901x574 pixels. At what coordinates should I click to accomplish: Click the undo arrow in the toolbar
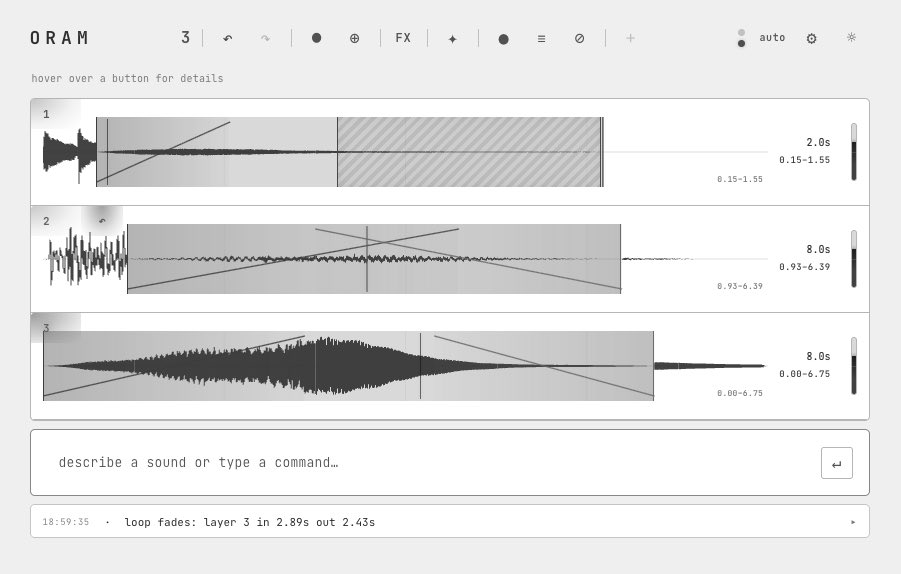[228, 38]
